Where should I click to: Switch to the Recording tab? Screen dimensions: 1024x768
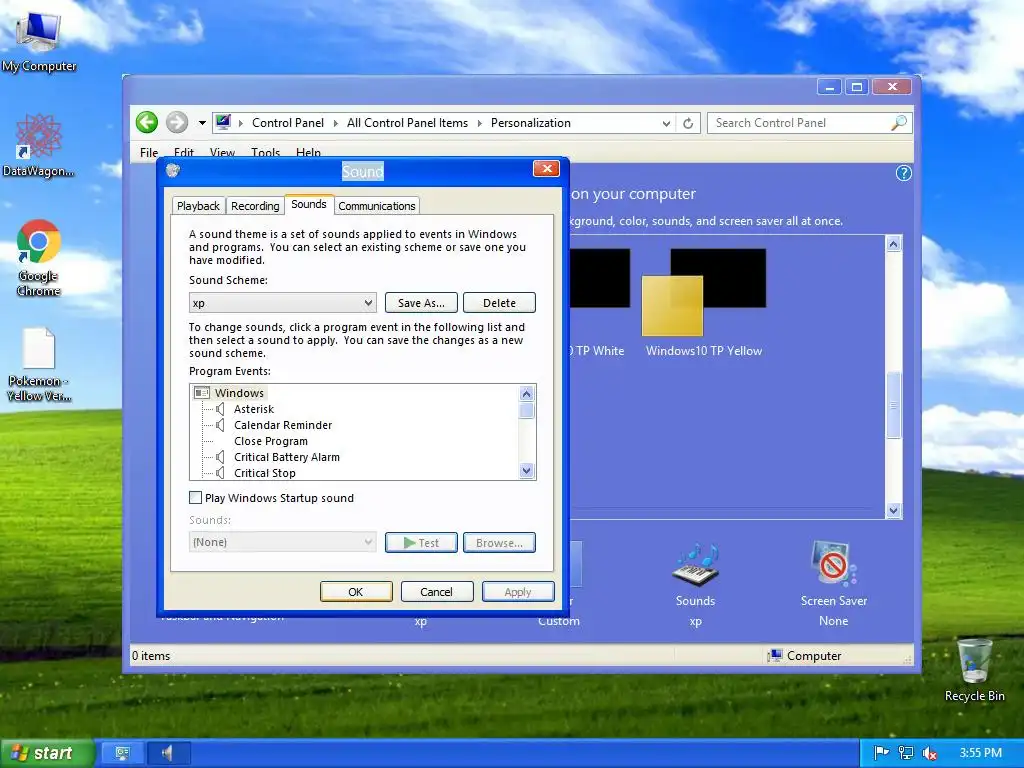[x=255, y=206]
